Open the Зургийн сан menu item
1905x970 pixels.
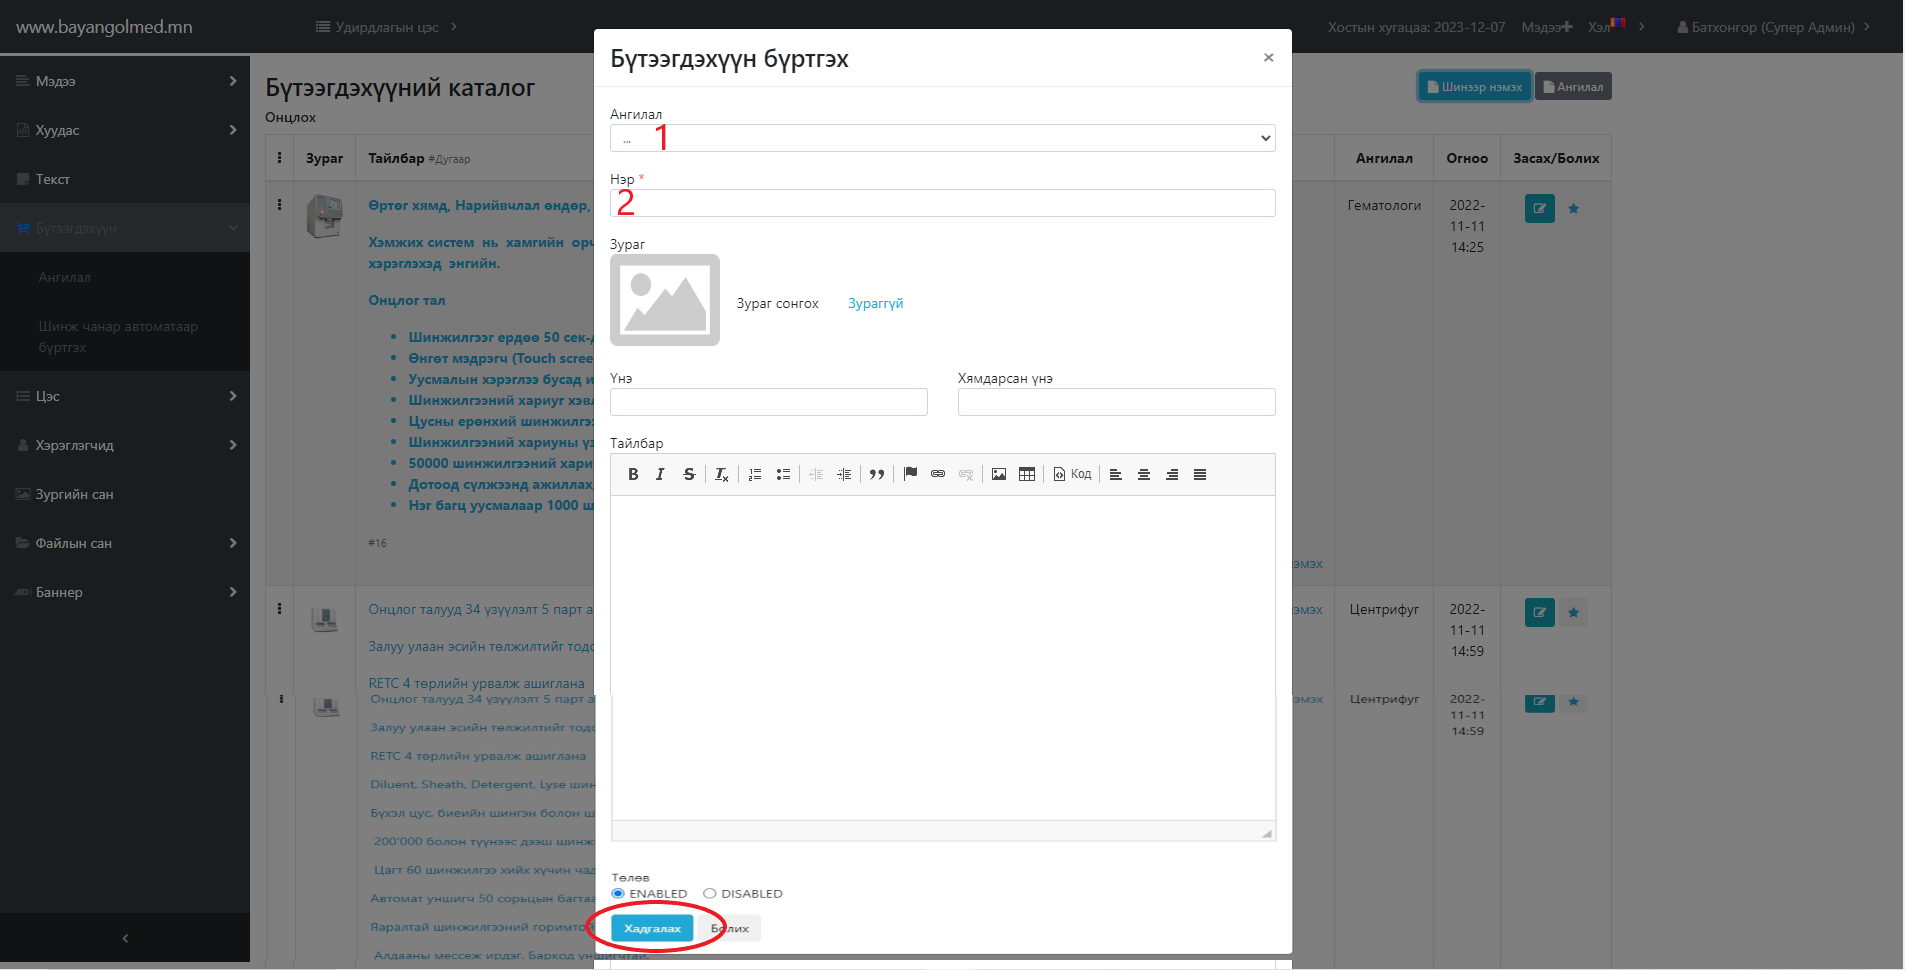pyautogui.click(x=75, y=494)
